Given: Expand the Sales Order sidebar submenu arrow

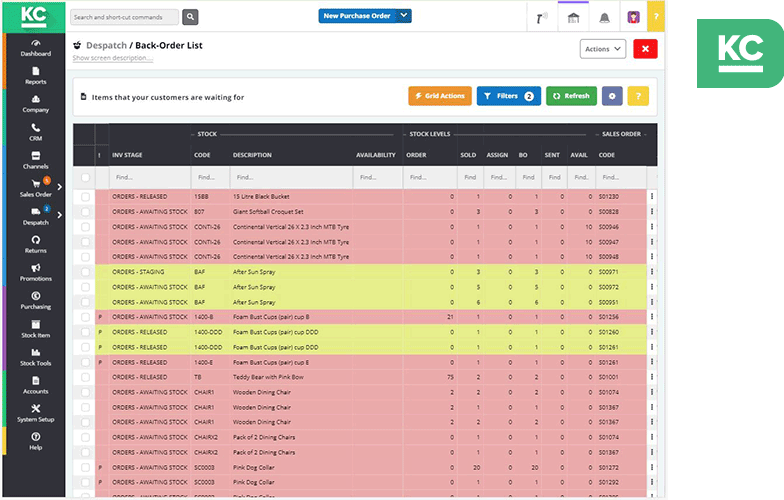Looking at the screenshot, I should [x=60, y=187].
